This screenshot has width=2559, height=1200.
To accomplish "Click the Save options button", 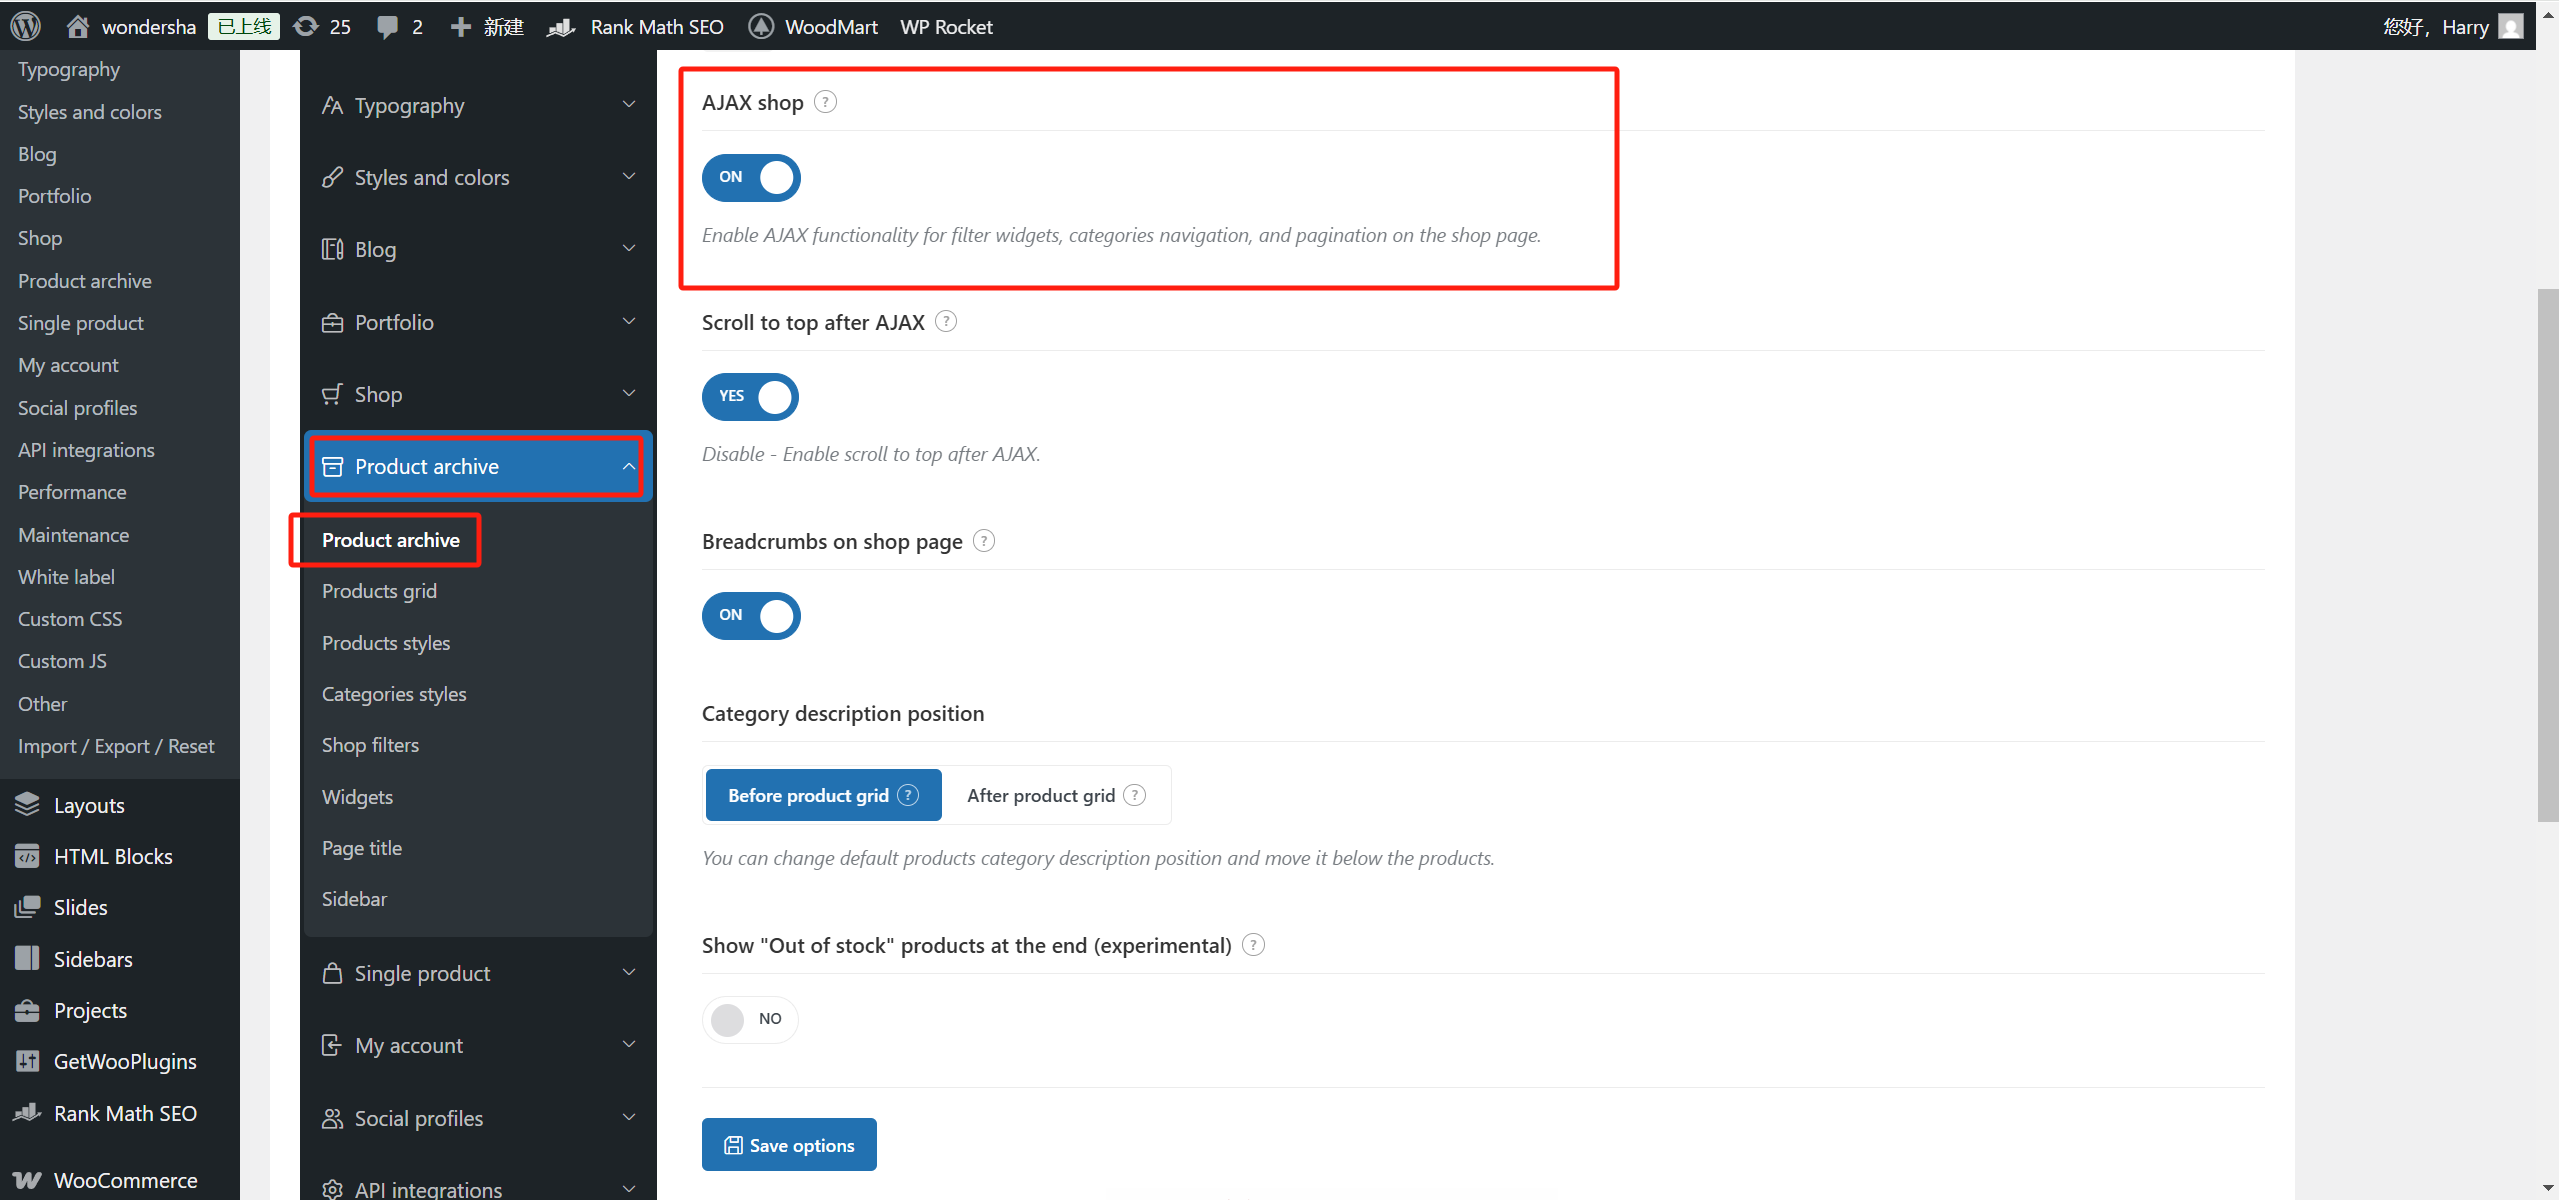I will point(789,1145).
